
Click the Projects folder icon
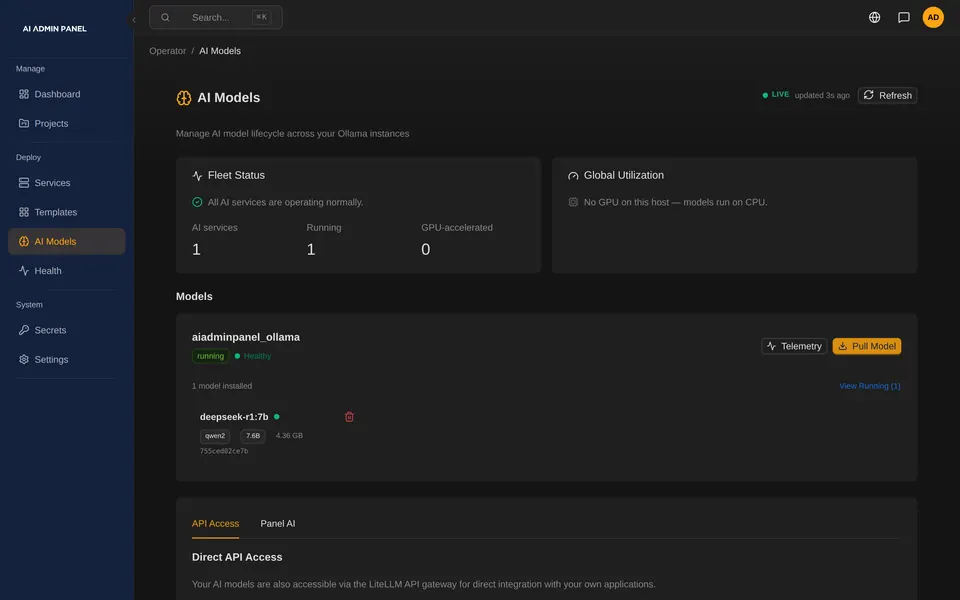(x=24, y=124)
